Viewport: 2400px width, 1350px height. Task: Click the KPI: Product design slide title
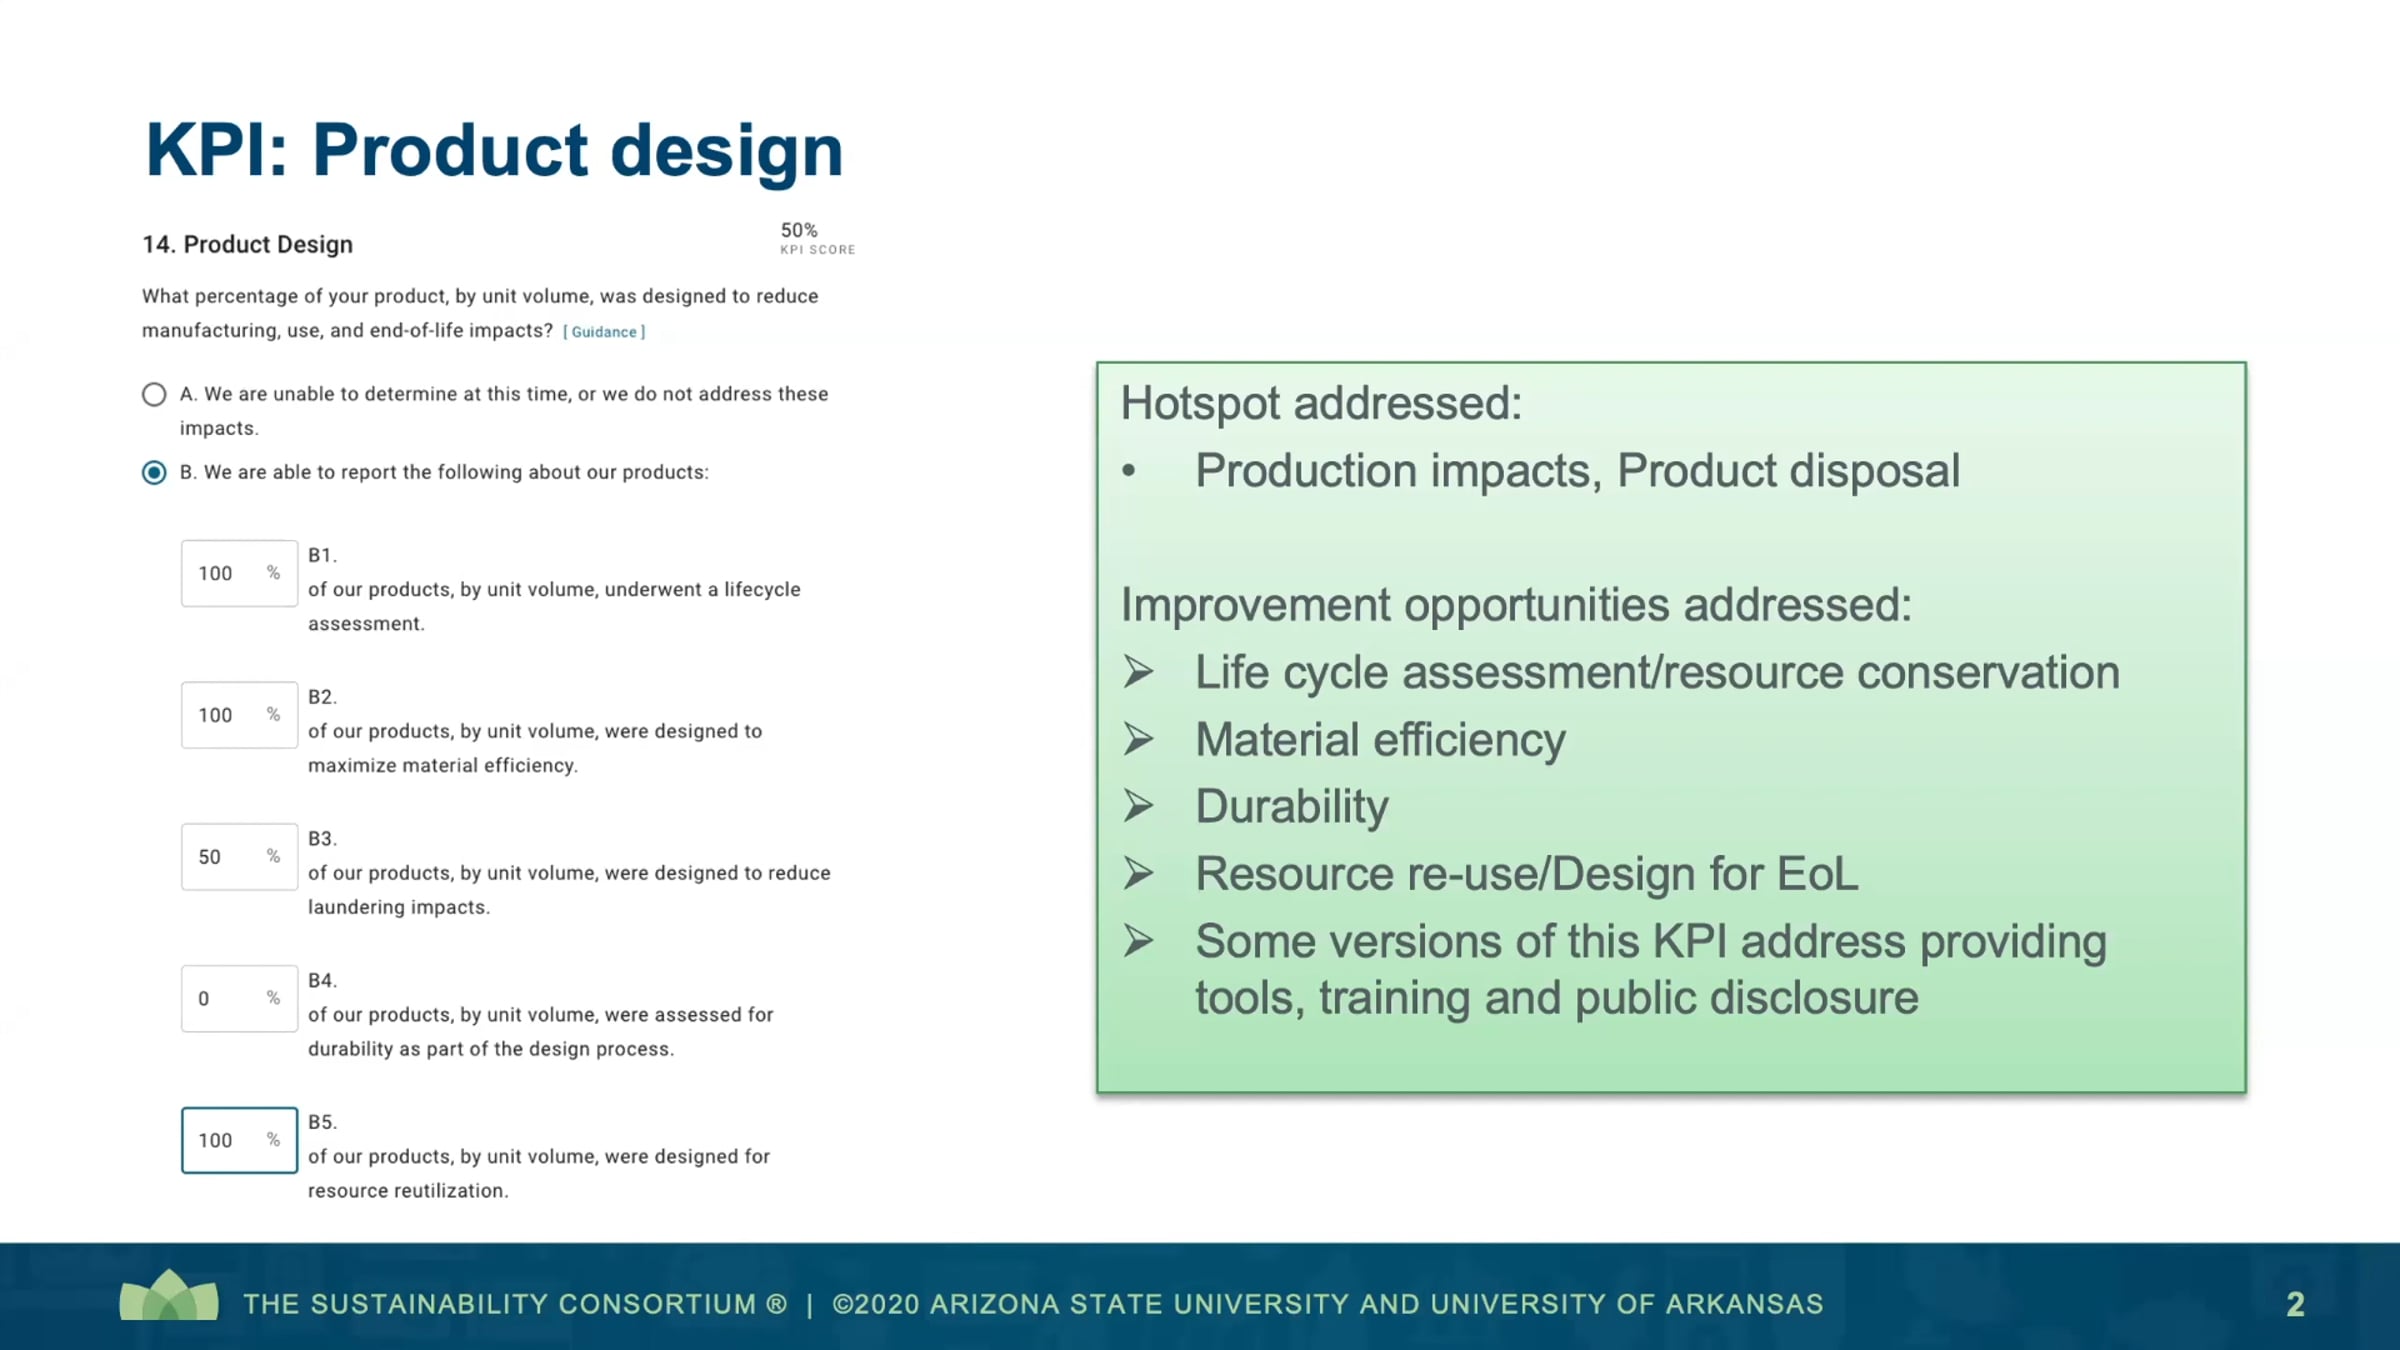[494, 151]
